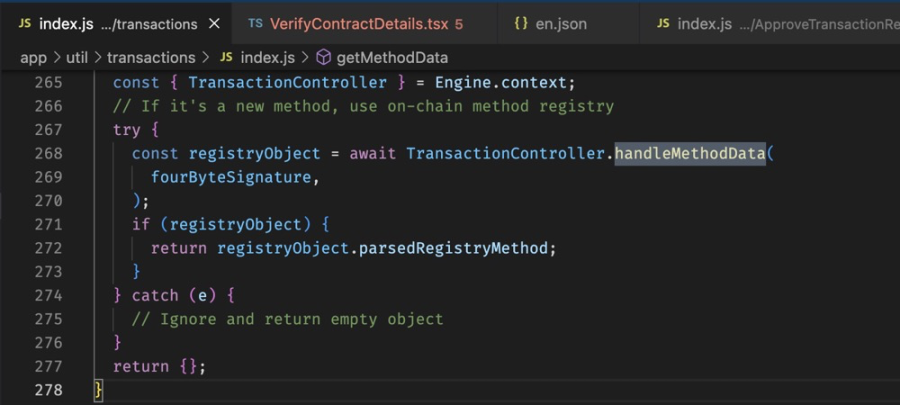
Task: Click line number 274 in gutter
Action: point(49,295)
